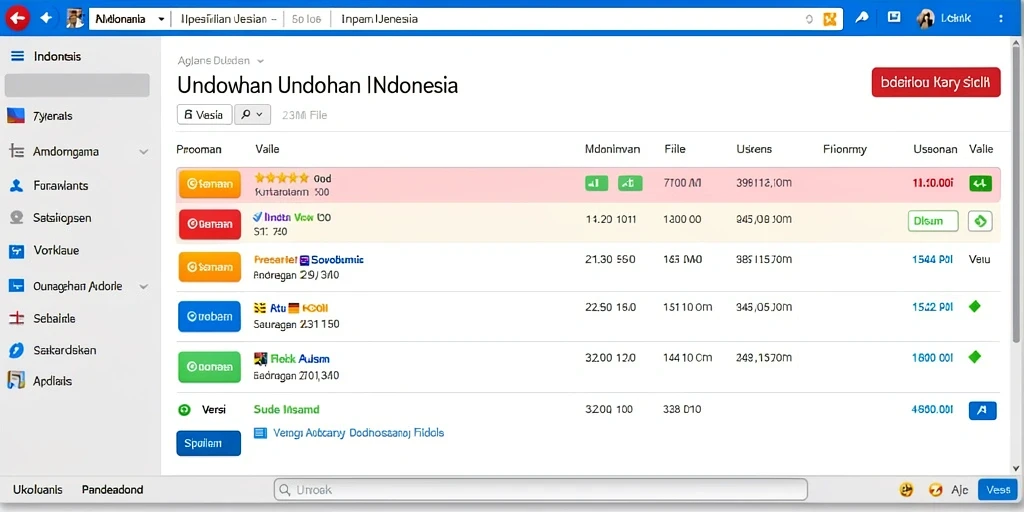The image size is (1024, 512).
Task: Click the orange button in the Rurtaroloann row
Action: click(210, 185)
